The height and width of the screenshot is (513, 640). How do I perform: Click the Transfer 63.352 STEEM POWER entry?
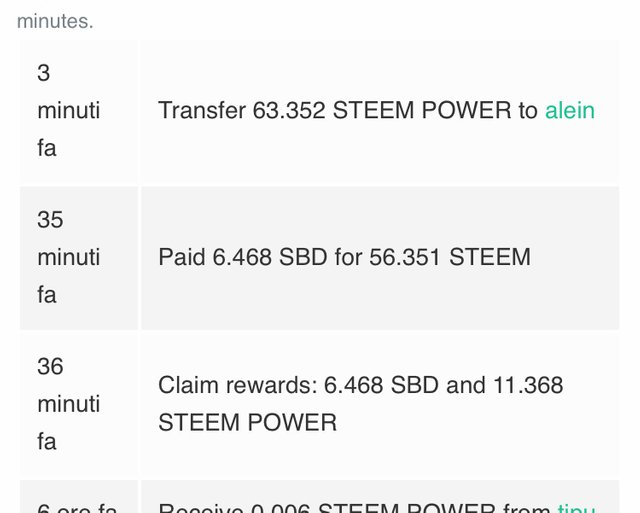point(380,111)
